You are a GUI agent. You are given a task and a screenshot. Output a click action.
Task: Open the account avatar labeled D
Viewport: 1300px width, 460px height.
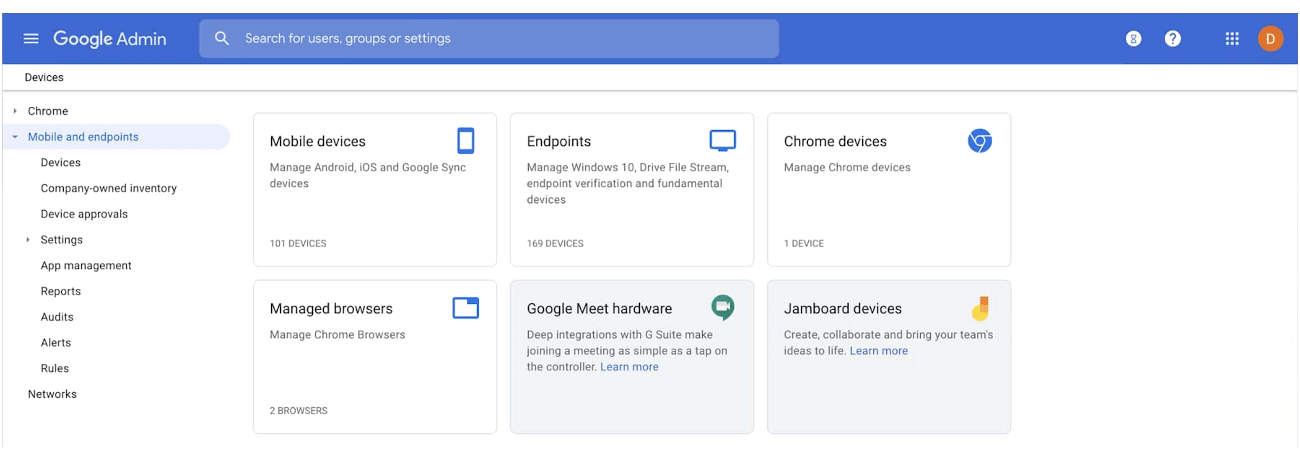tap(1270, 39)
